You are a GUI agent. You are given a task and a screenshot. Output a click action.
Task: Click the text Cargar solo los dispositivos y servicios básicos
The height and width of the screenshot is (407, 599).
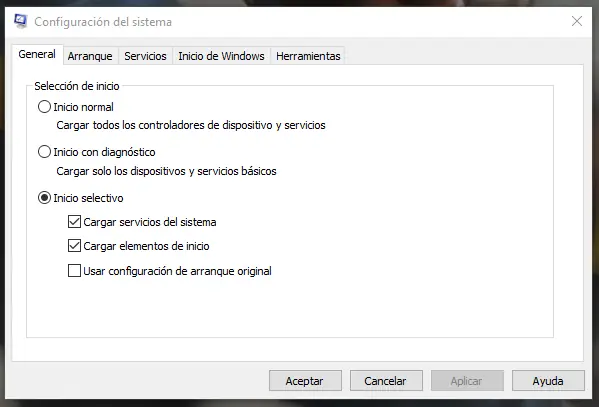point(166,171)
